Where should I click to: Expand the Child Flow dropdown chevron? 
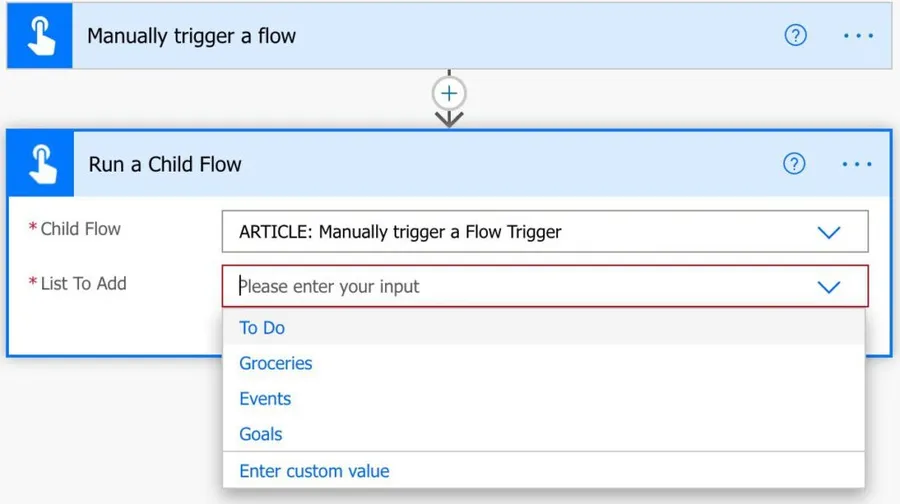[829, 232]
